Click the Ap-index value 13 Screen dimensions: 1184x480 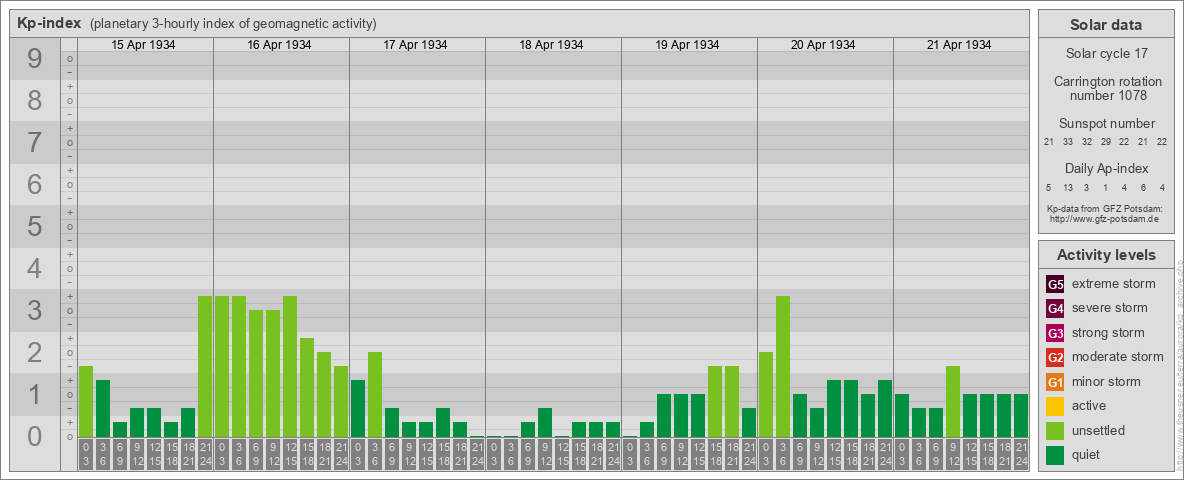point(1068,187)
